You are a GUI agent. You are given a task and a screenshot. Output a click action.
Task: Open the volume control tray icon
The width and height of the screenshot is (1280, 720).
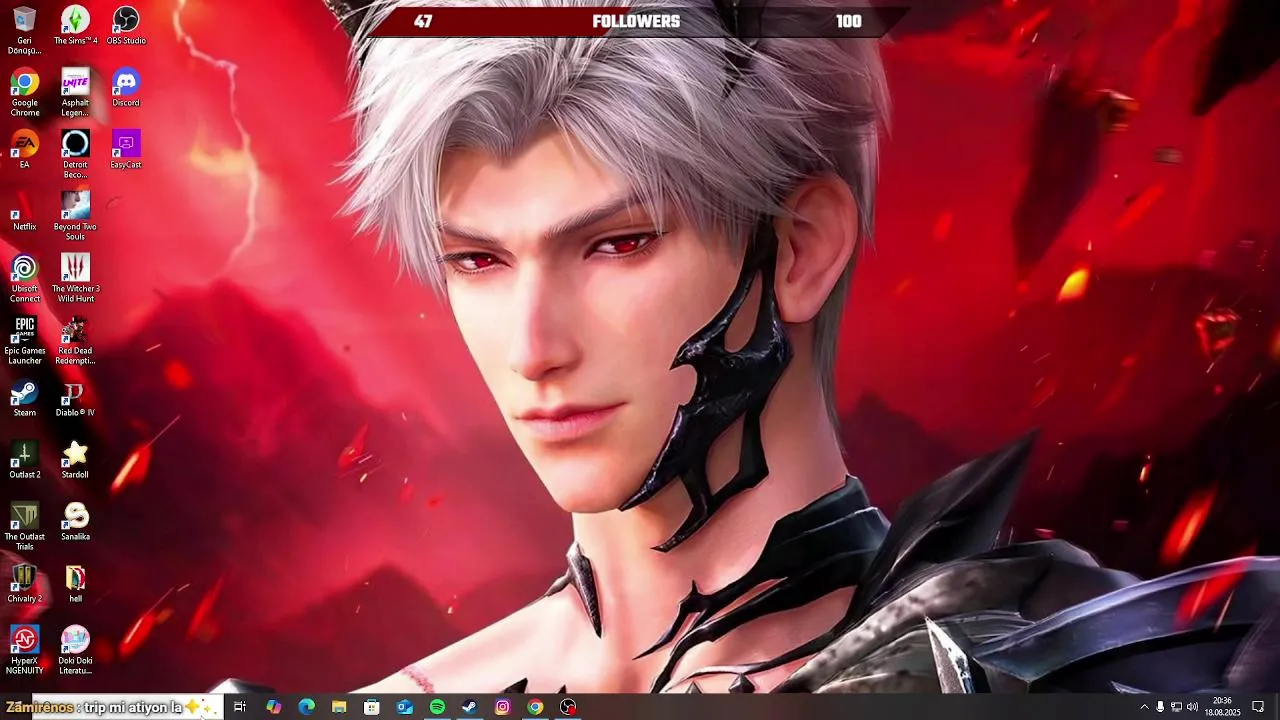1192,707
